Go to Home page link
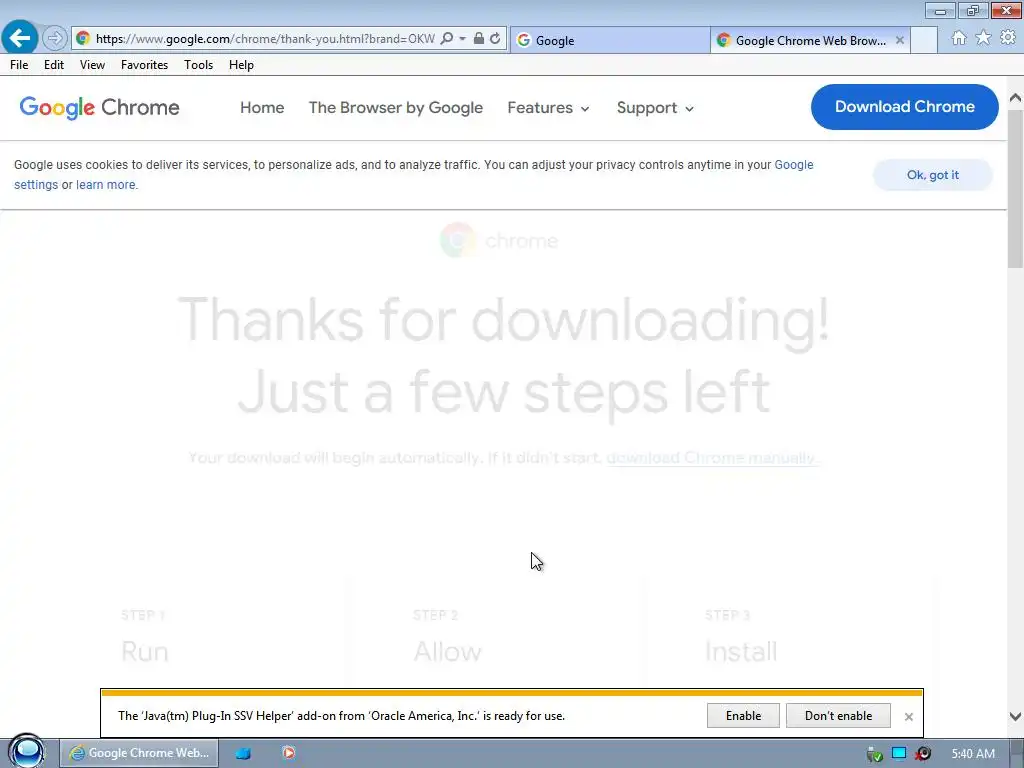 click(262, 108)
